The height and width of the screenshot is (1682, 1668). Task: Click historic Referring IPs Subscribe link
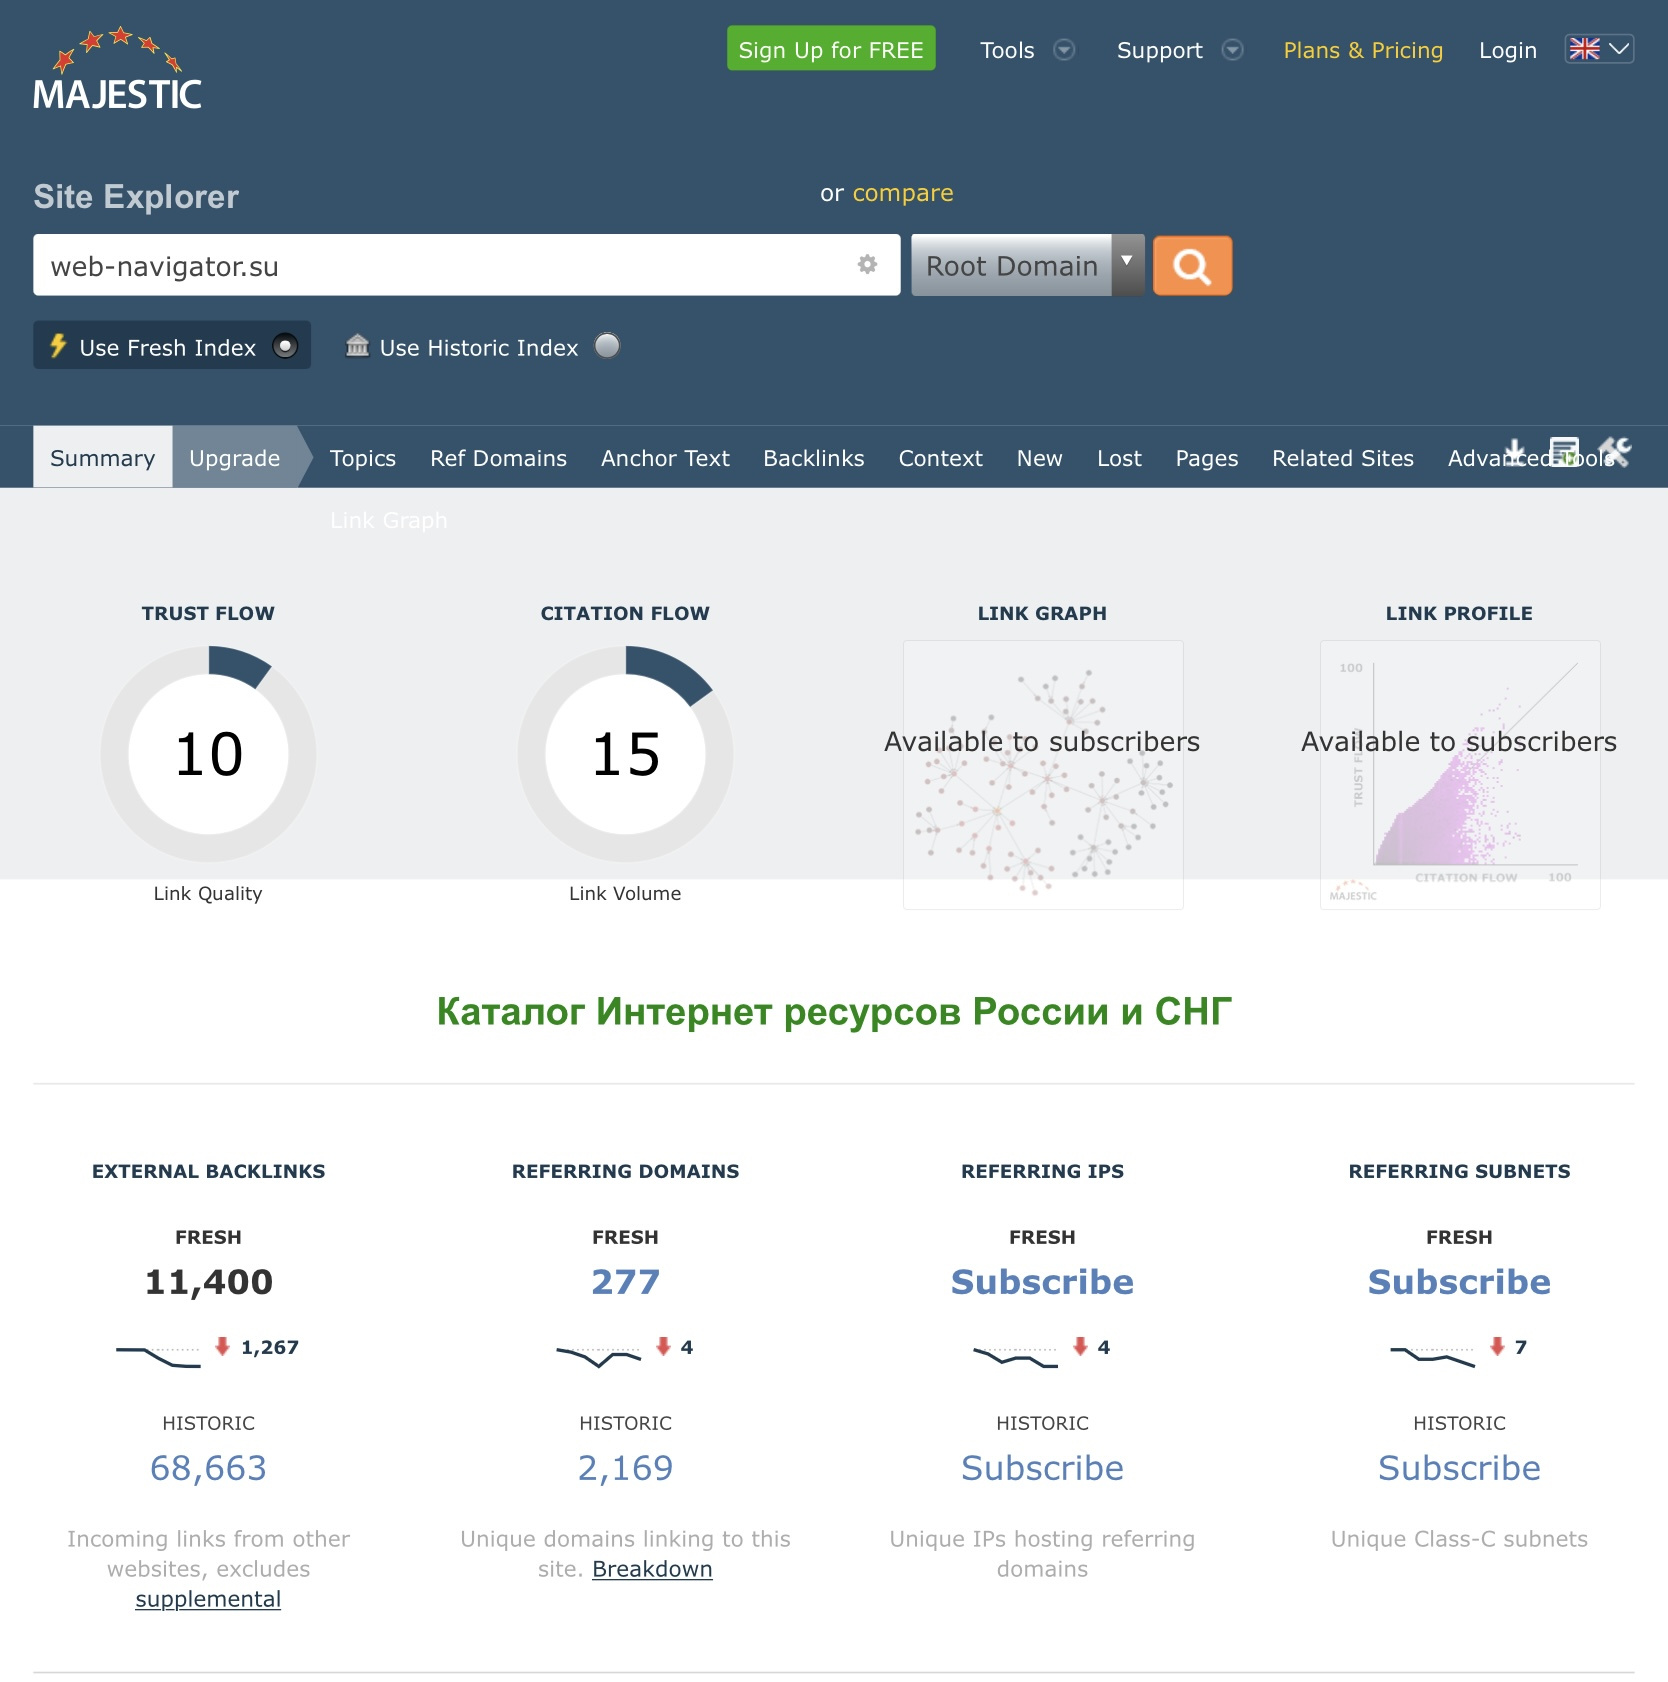click(1042, 1467)
